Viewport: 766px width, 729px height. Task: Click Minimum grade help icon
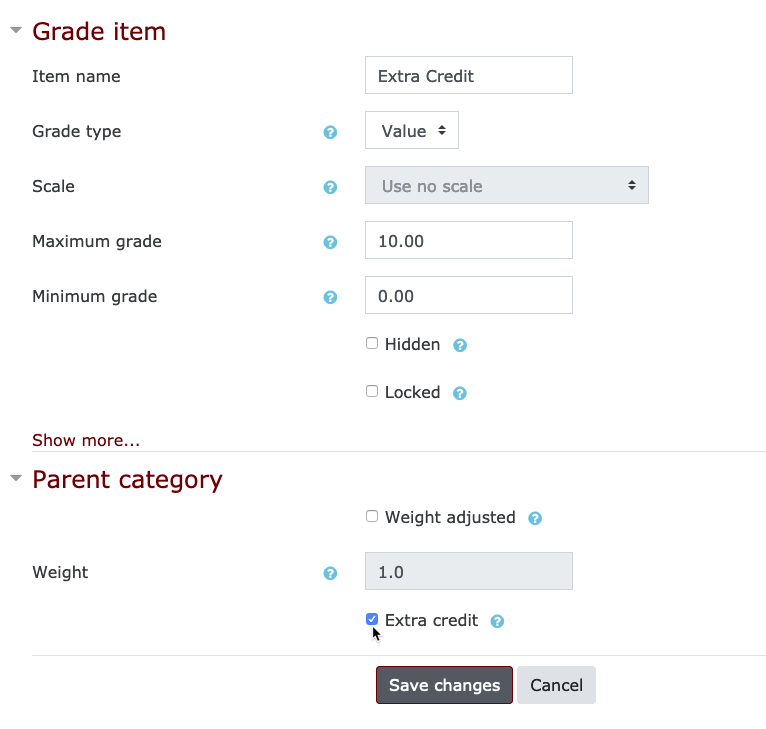[330, 297]
